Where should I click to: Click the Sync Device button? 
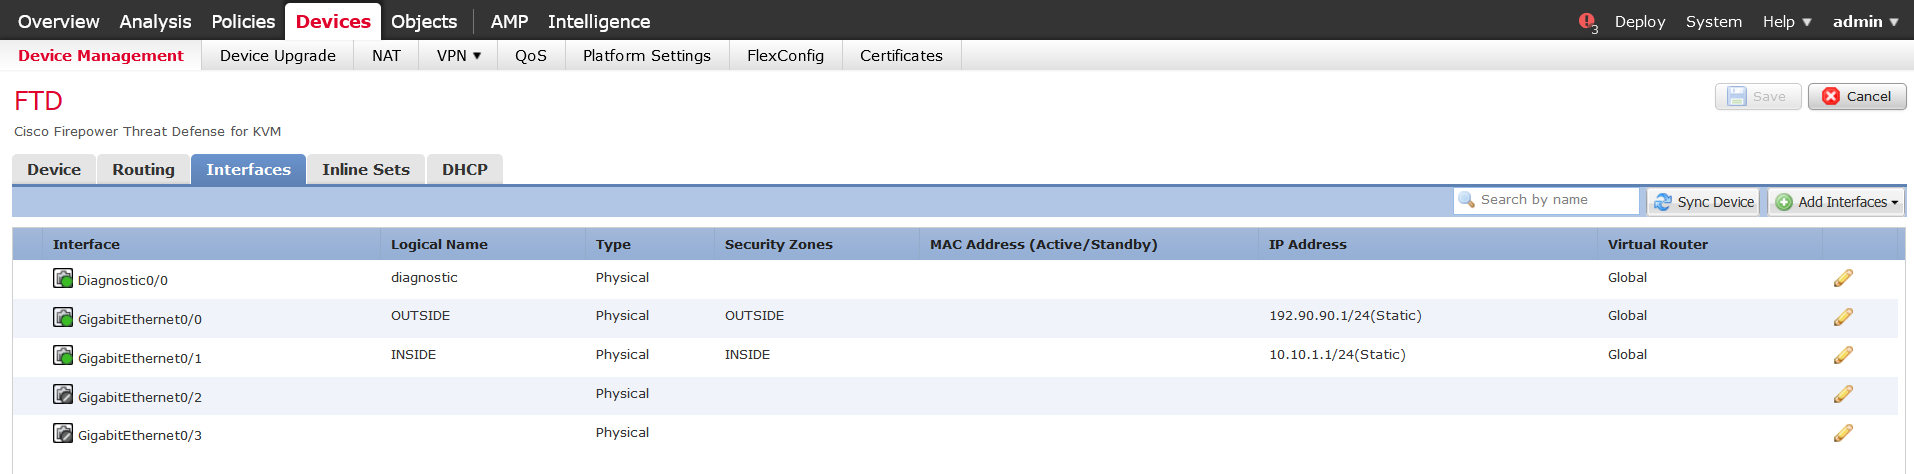[x=1704, y=202]
